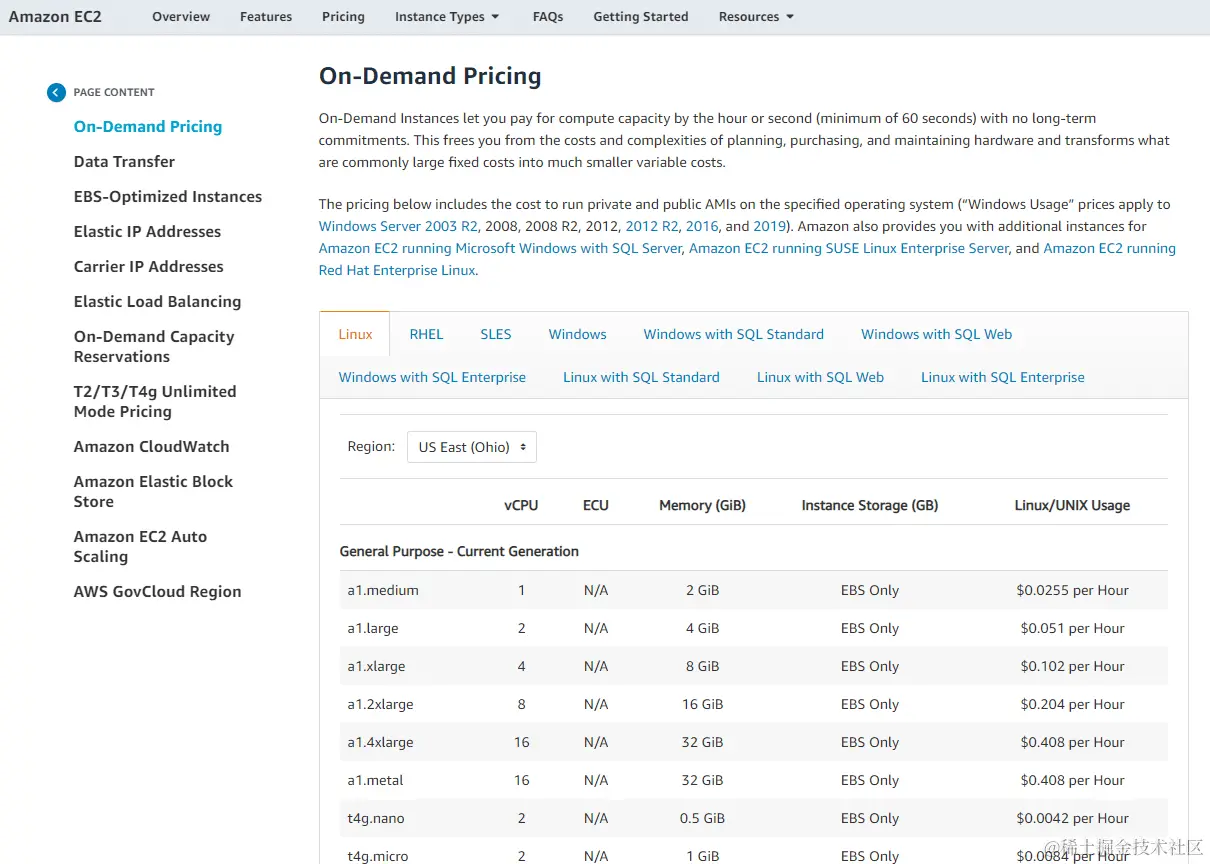
Task: Click the Linux/UNIX Usage column header
Action: click(x=1072, y=505)
